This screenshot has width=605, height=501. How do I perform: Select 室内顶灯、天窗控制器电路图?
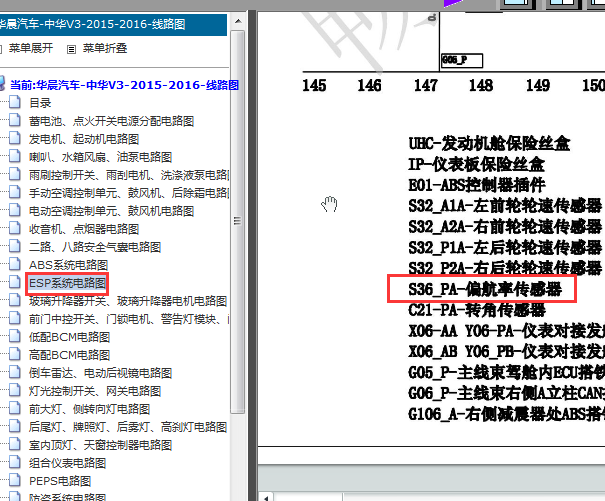tap(100, 445)
